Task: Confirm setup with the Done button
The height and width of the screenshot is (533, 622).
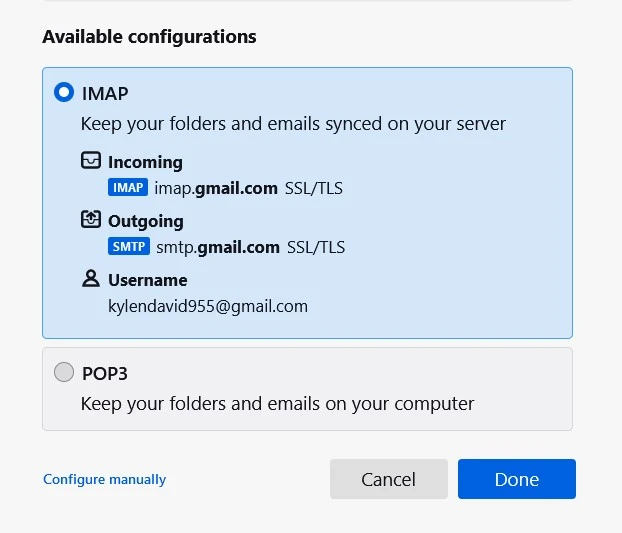Action: [x=516, y=479]
